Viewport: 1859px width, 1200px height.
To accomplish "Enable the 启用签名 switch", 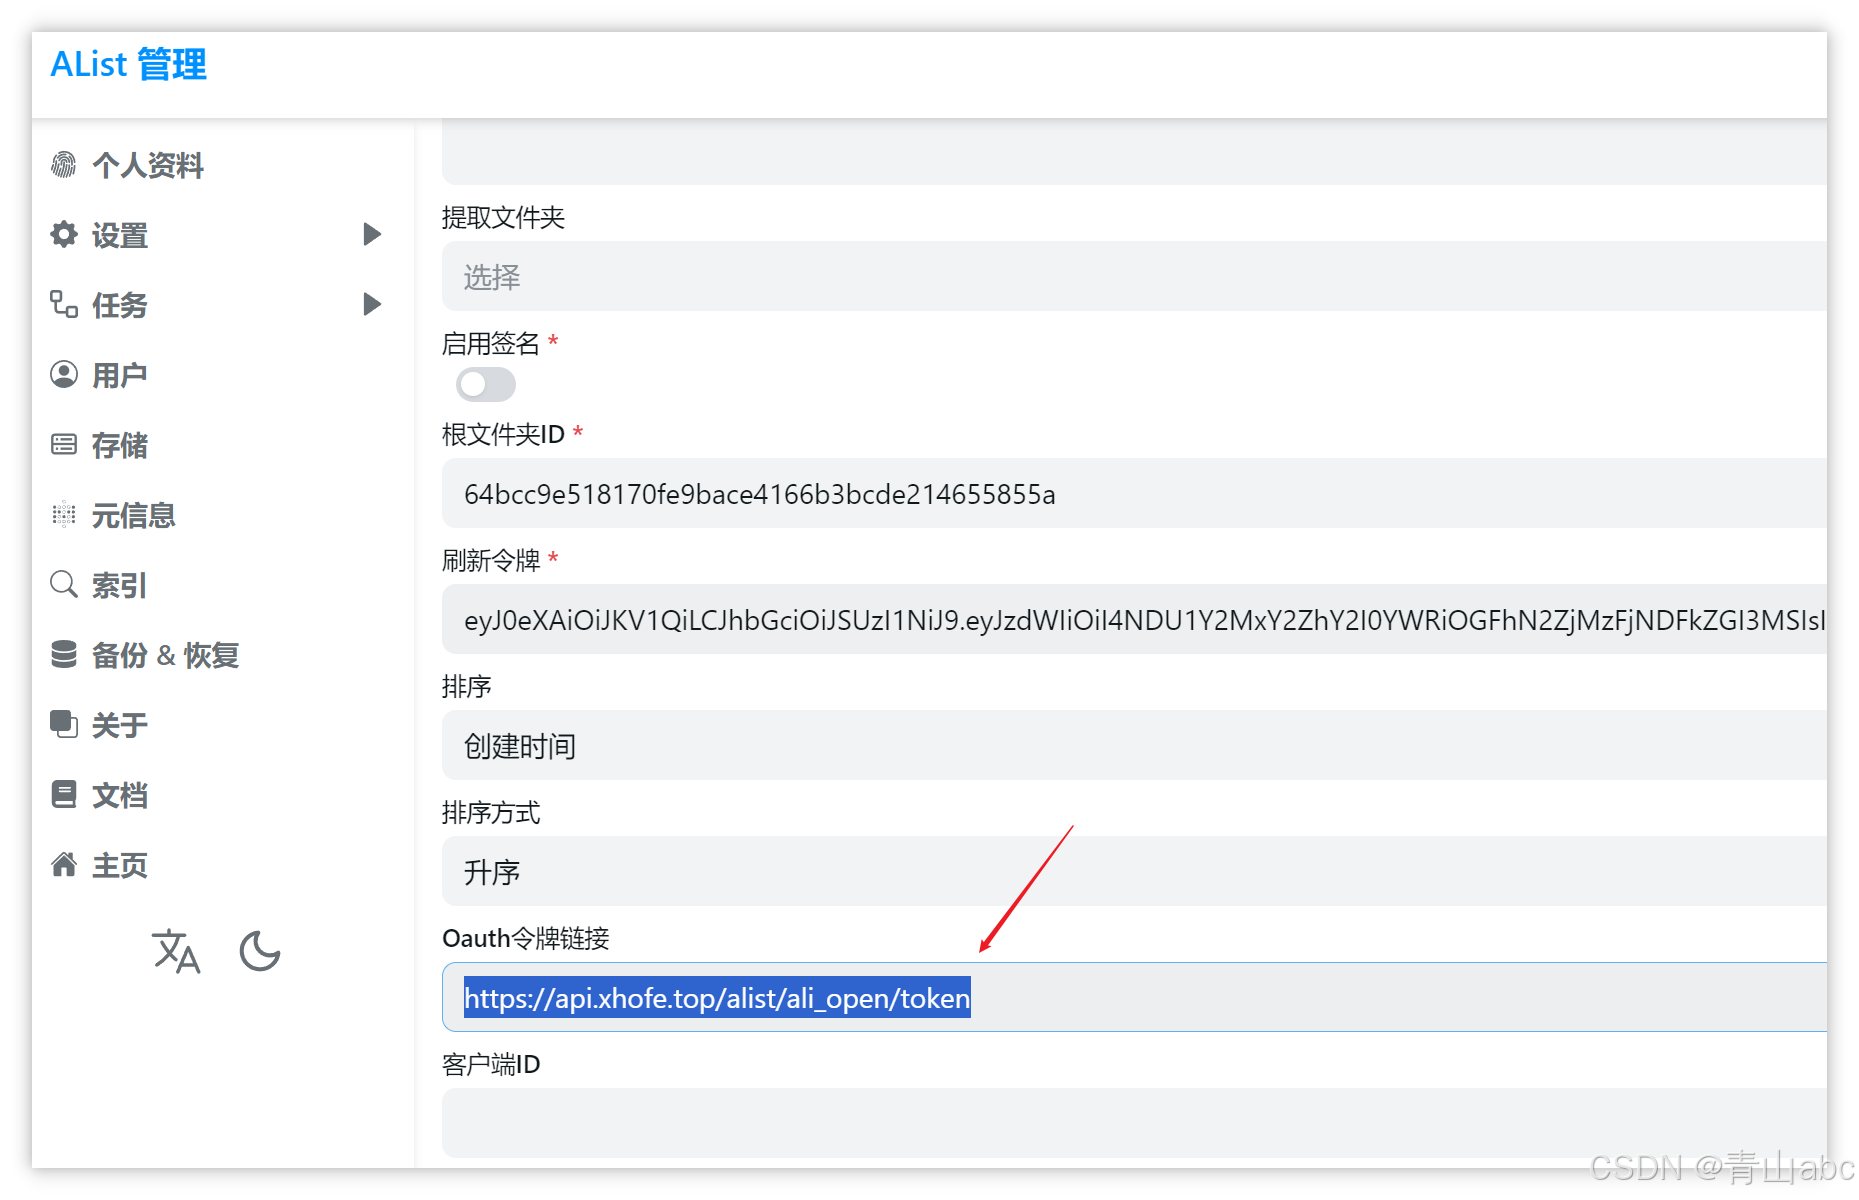I will pyautogui.click(x=485, y=384).
